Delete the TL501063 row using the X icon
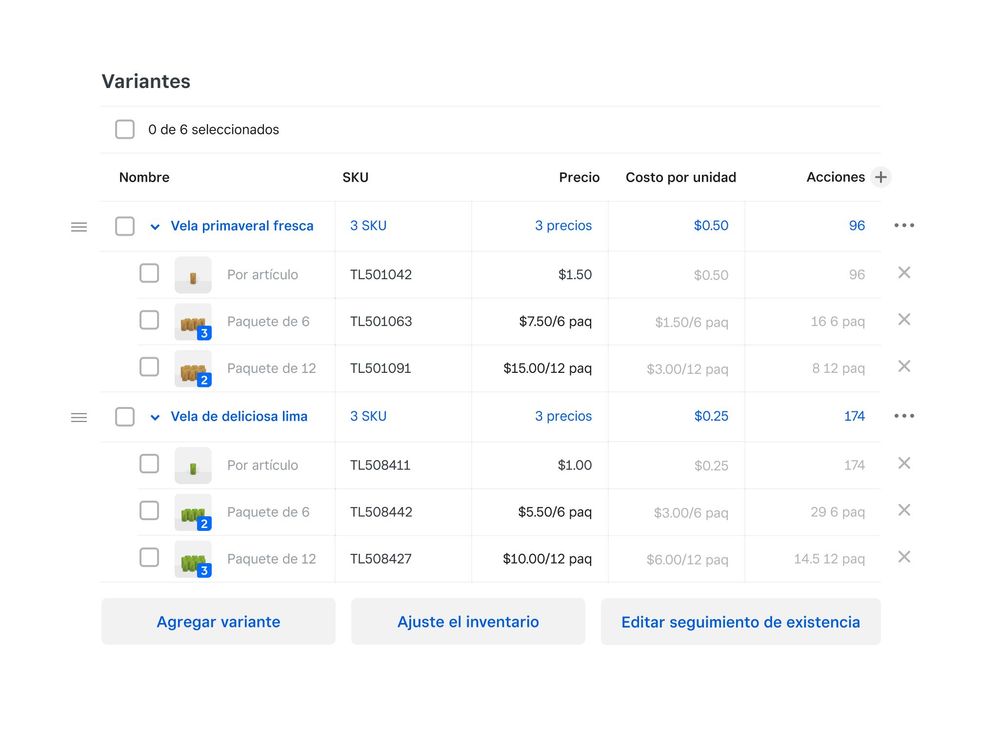 (904, 320)
